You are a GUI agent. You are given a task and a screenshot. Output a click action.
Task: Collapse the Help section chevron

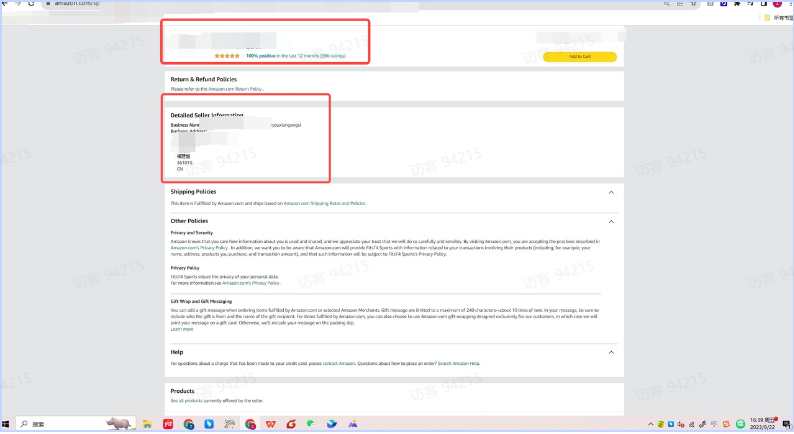coord(611,352)
